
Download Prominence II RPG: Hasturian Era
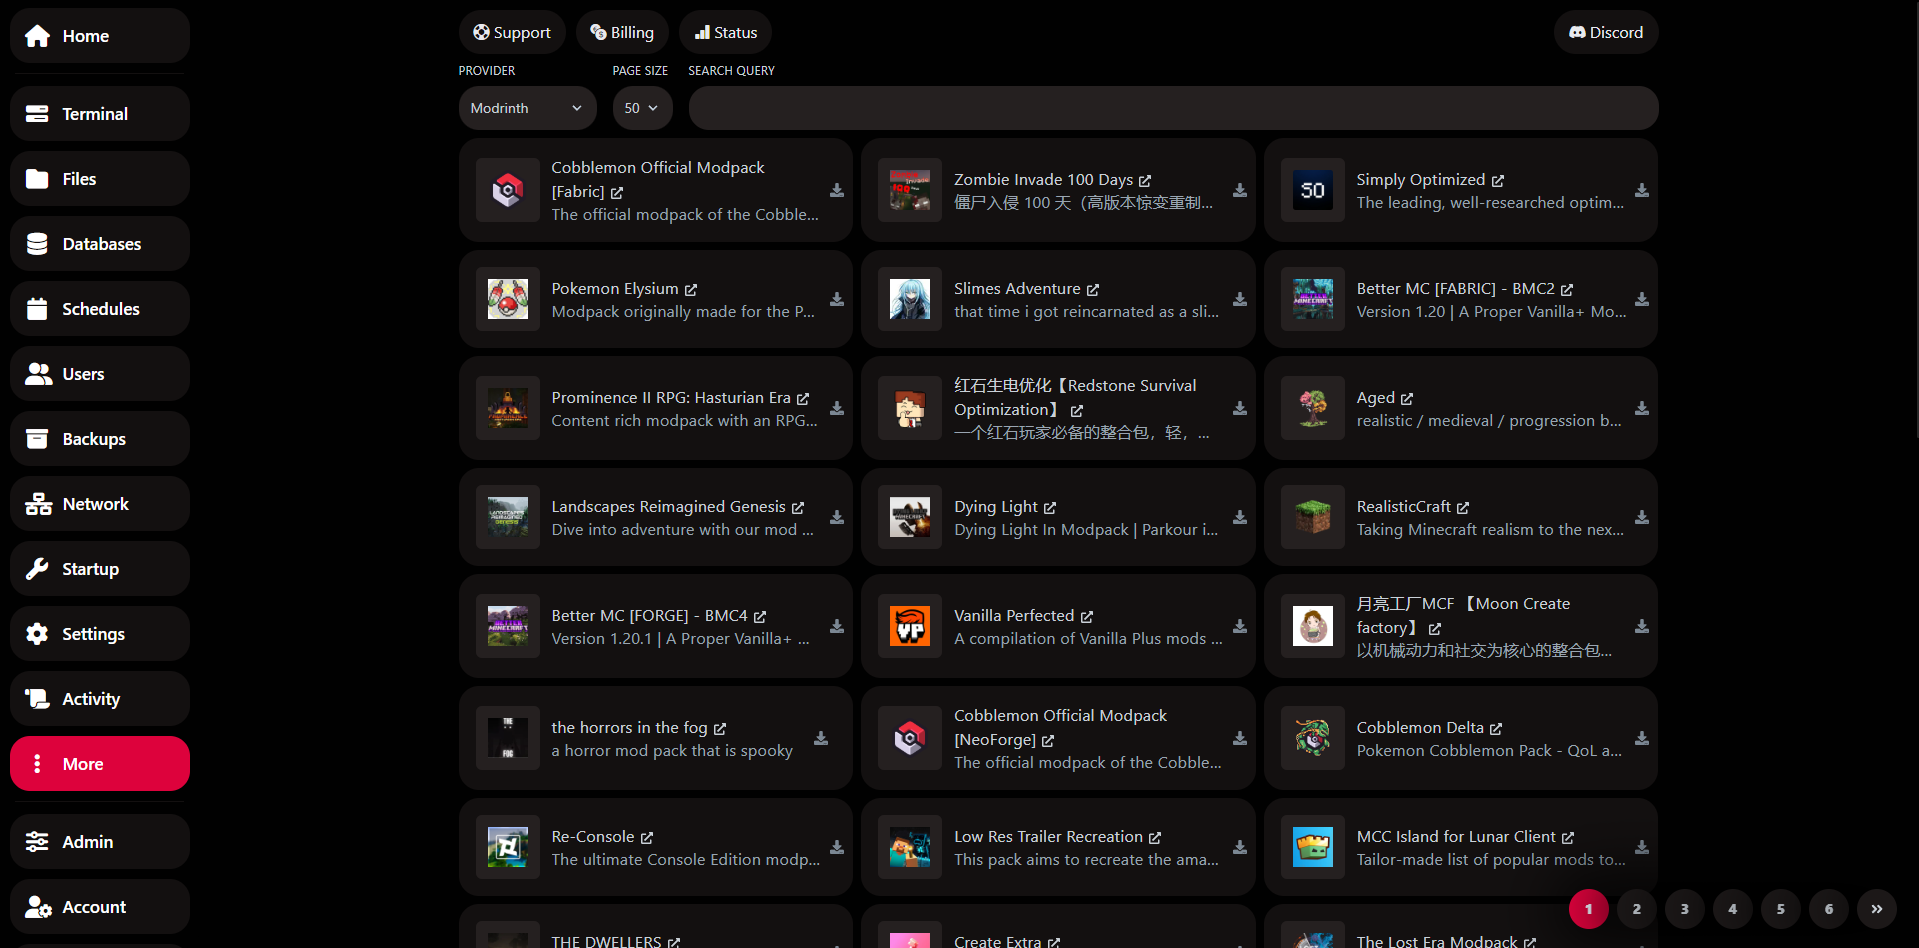(837, 408)
